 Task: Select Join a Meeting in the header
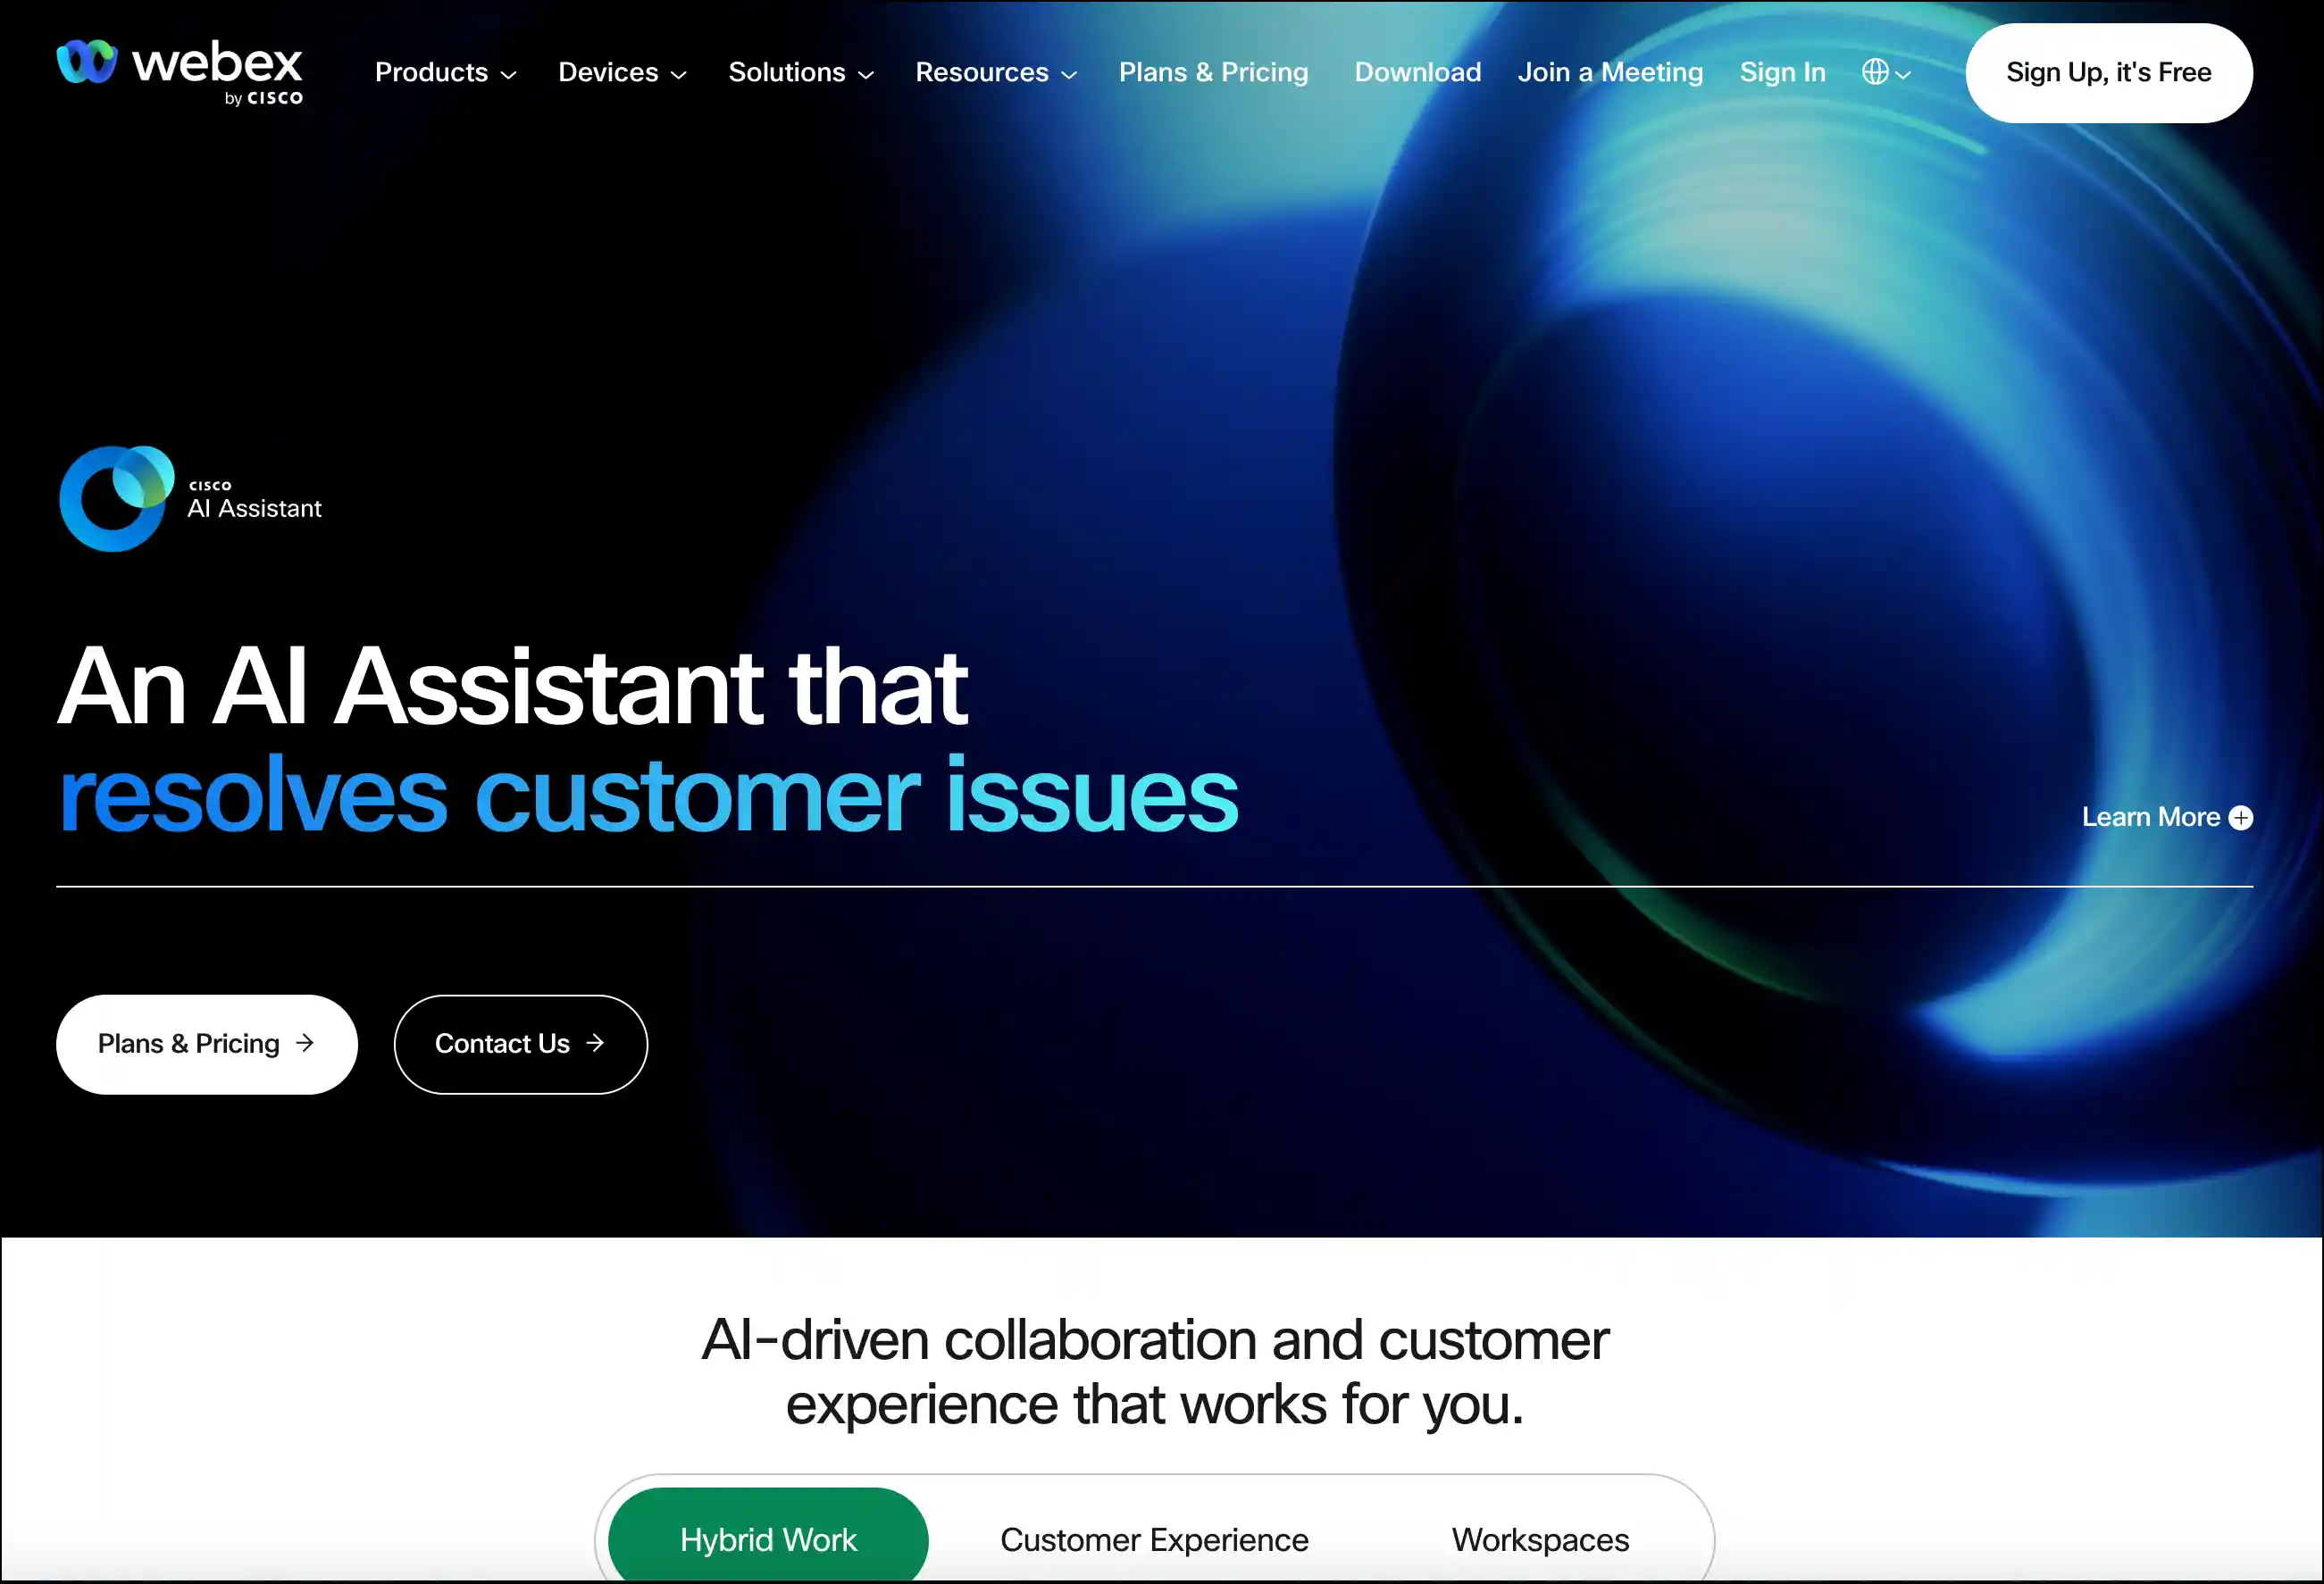1610,72
